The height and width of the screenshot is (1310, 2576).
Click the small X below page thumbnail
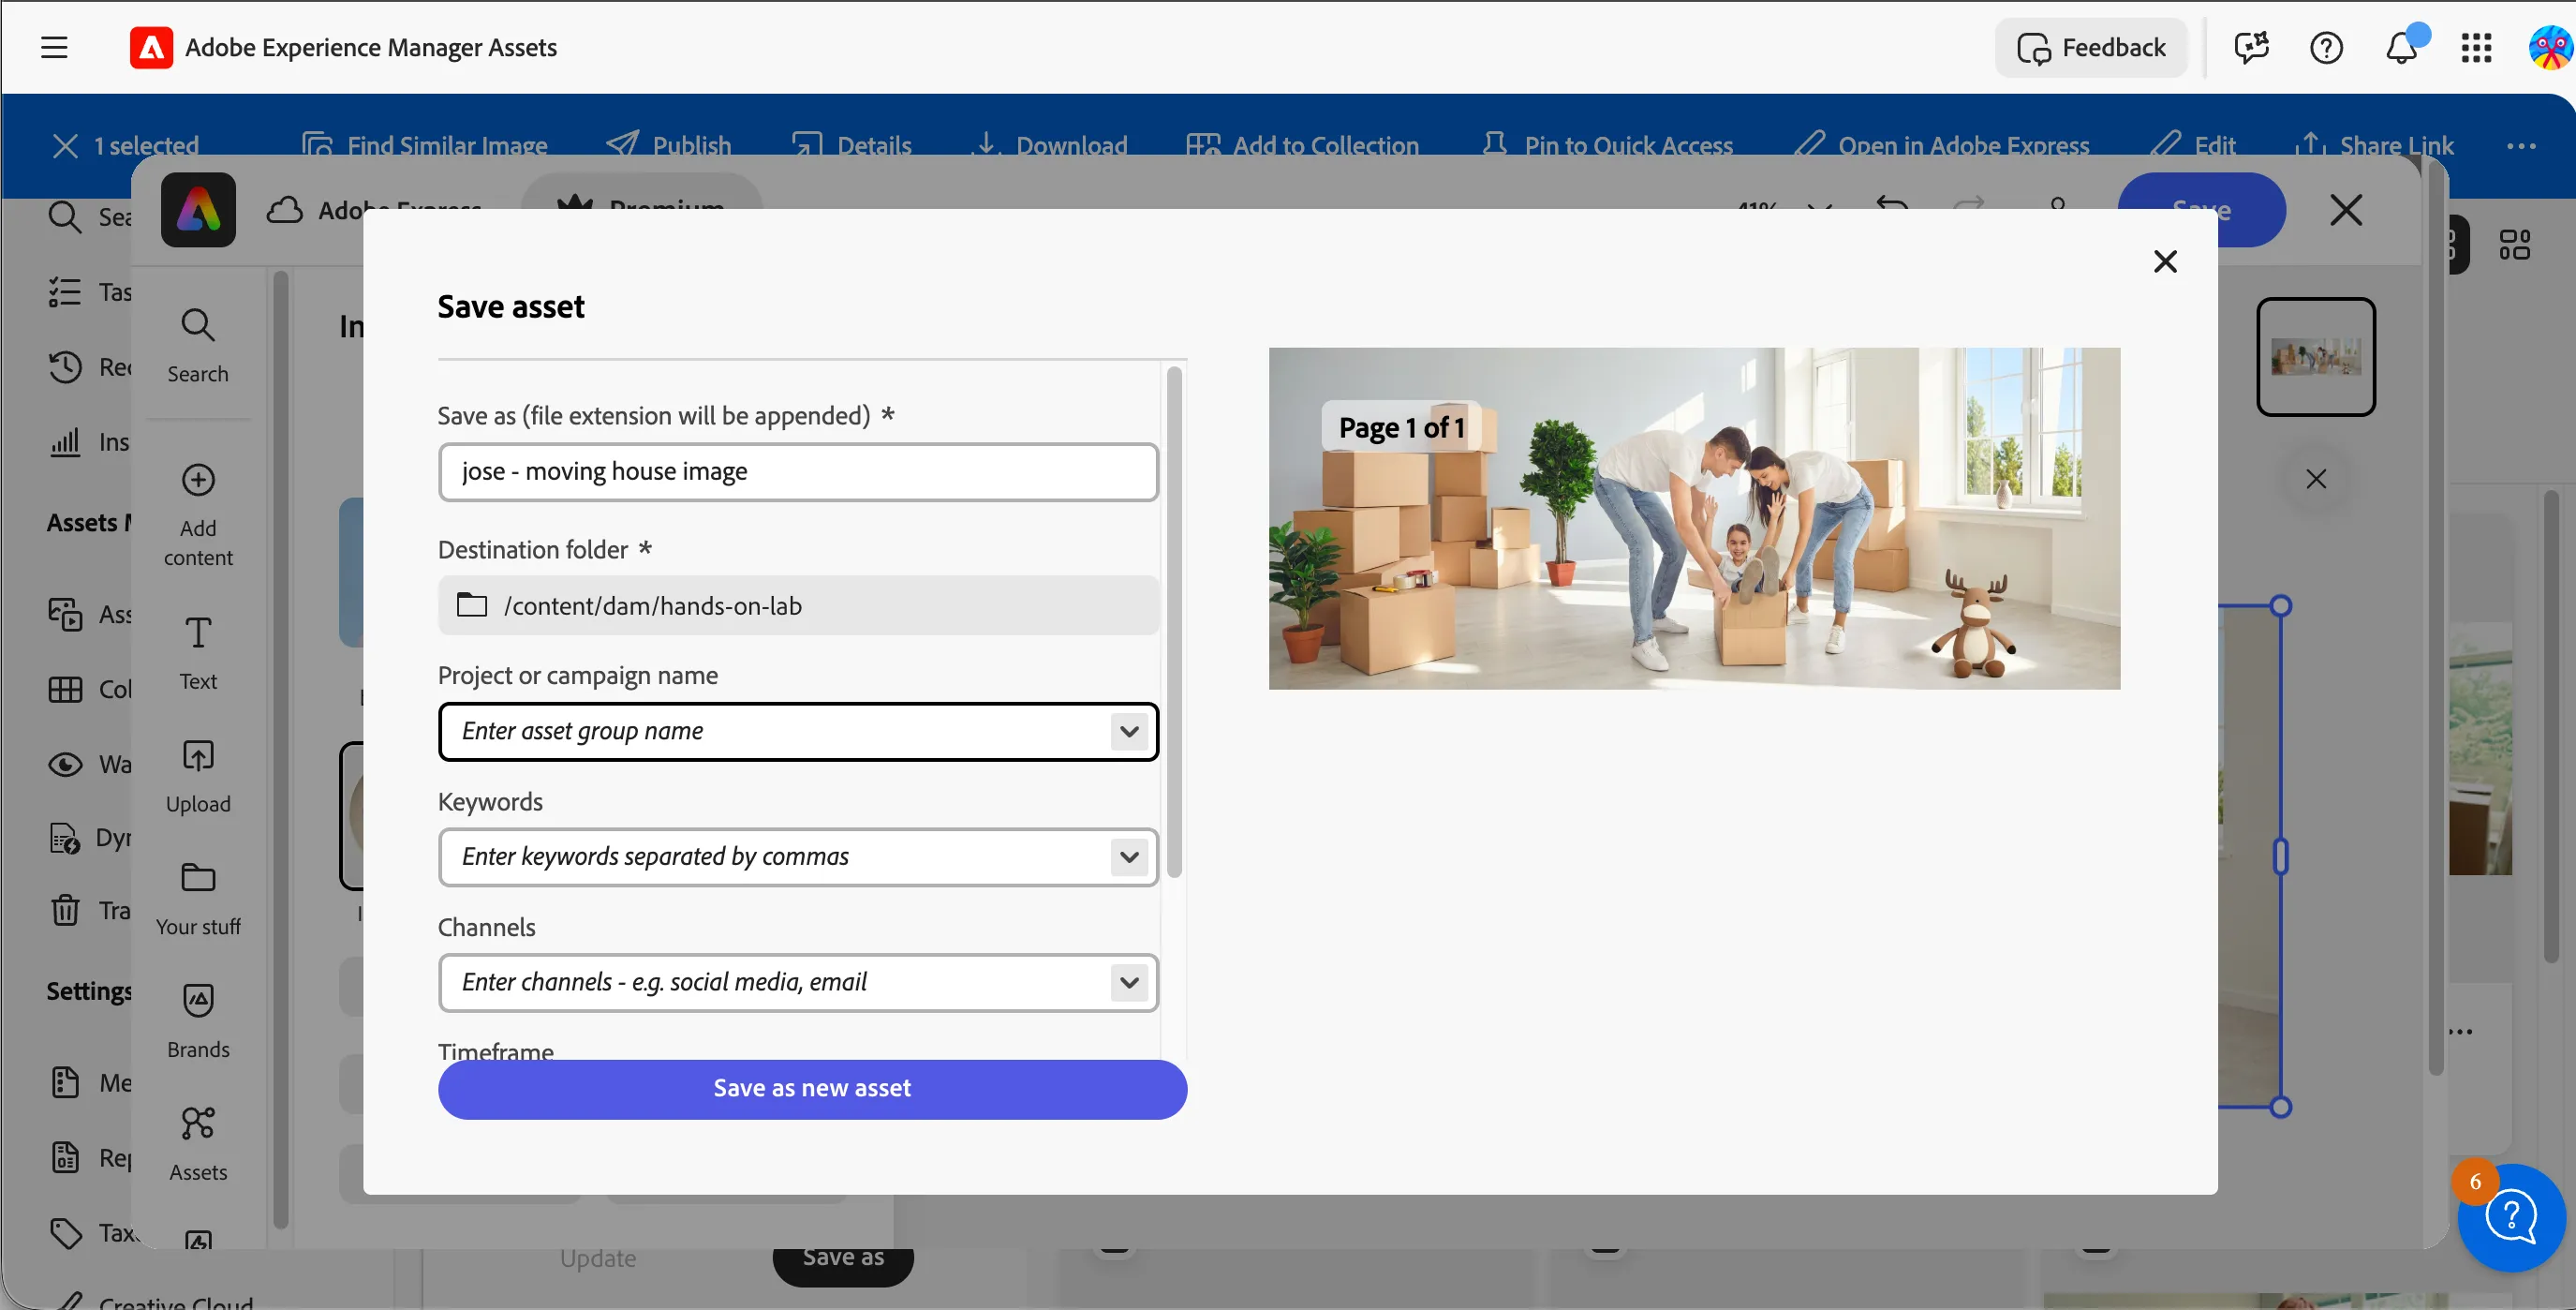pos(2316,479)
